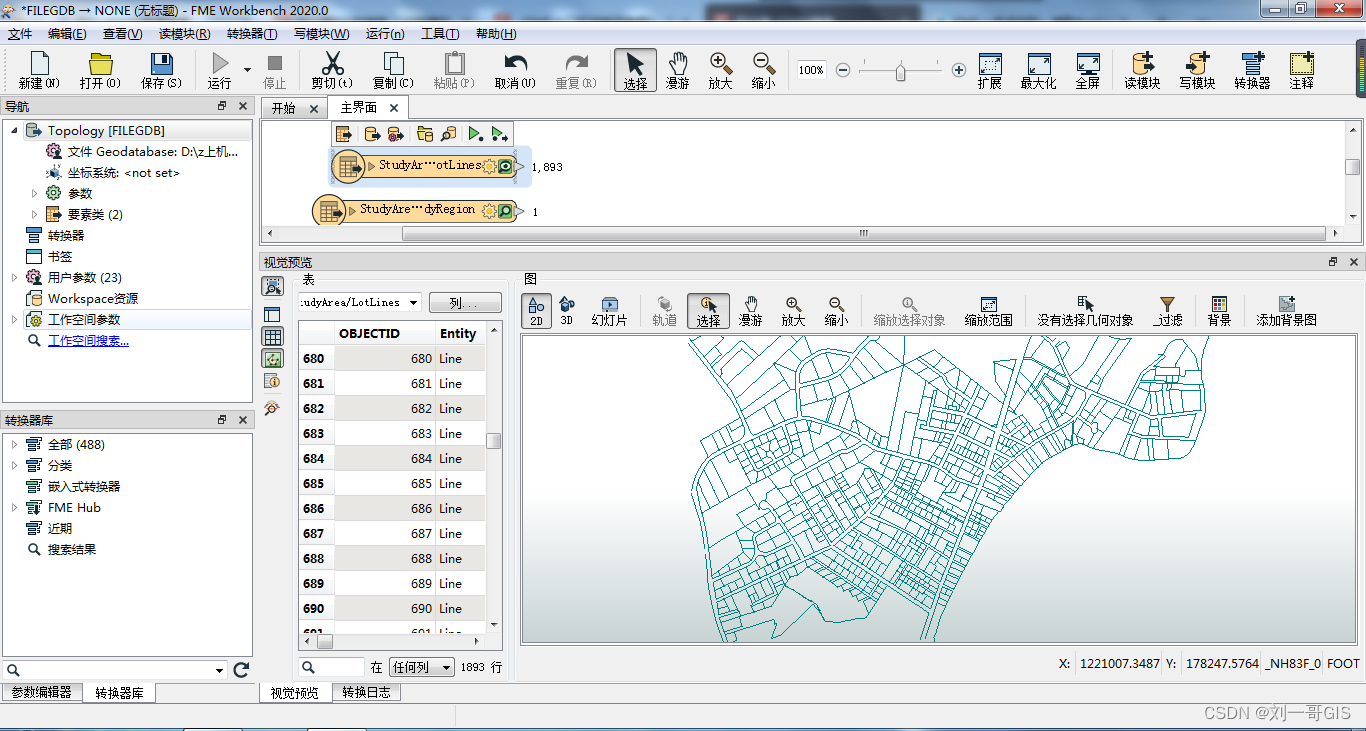Click the 扩展 extent icon
Screen dimensions: 1366x731
tap(990, 63)
